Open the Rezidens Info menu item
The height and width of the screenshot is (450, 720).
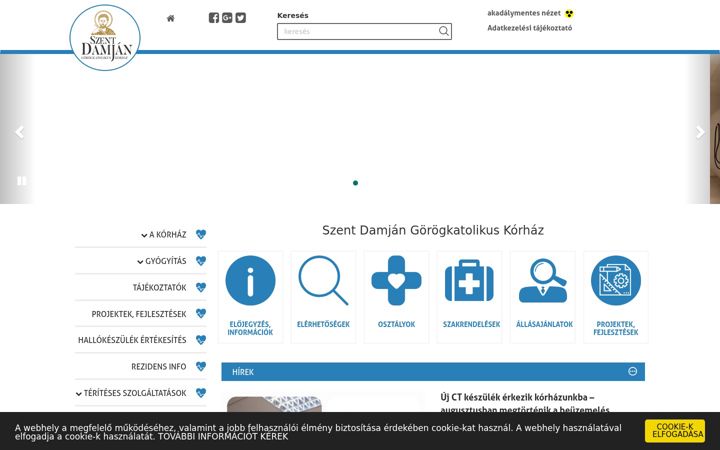[x=159, y=366]
